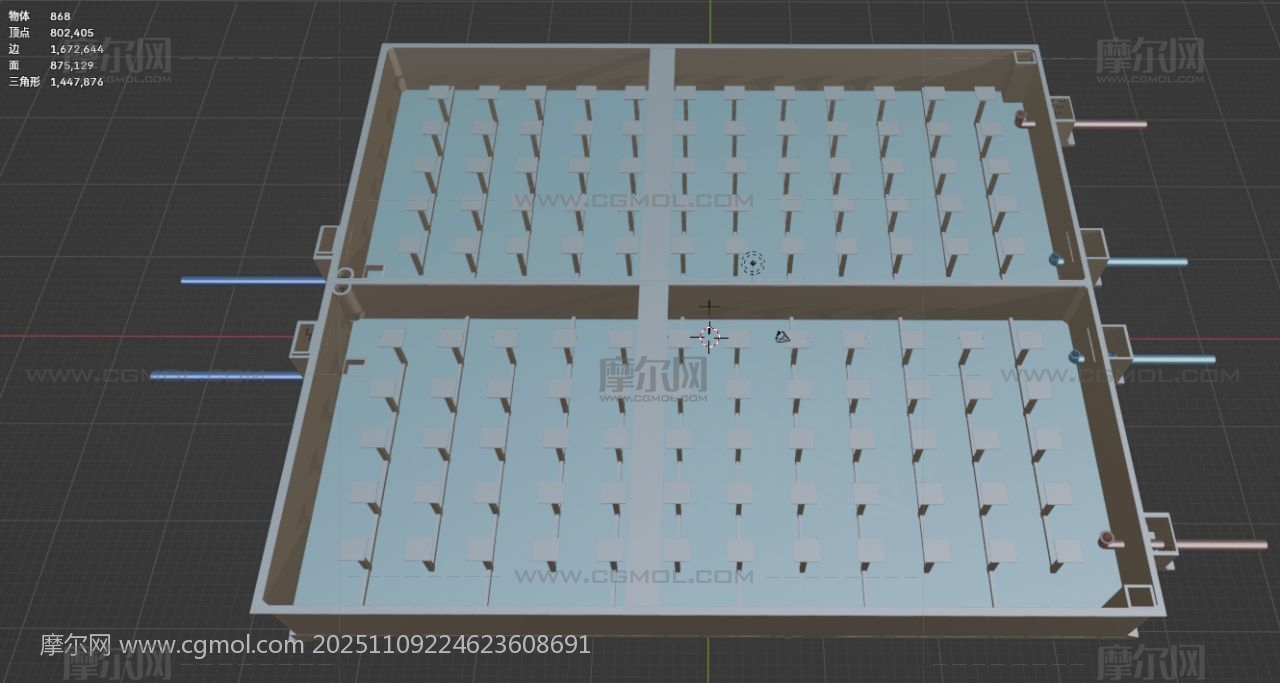Select the lower blue pipe on left side
The height and width of the screenshot is (683, 1280).
pyautogui.click(x=225, y=376)
